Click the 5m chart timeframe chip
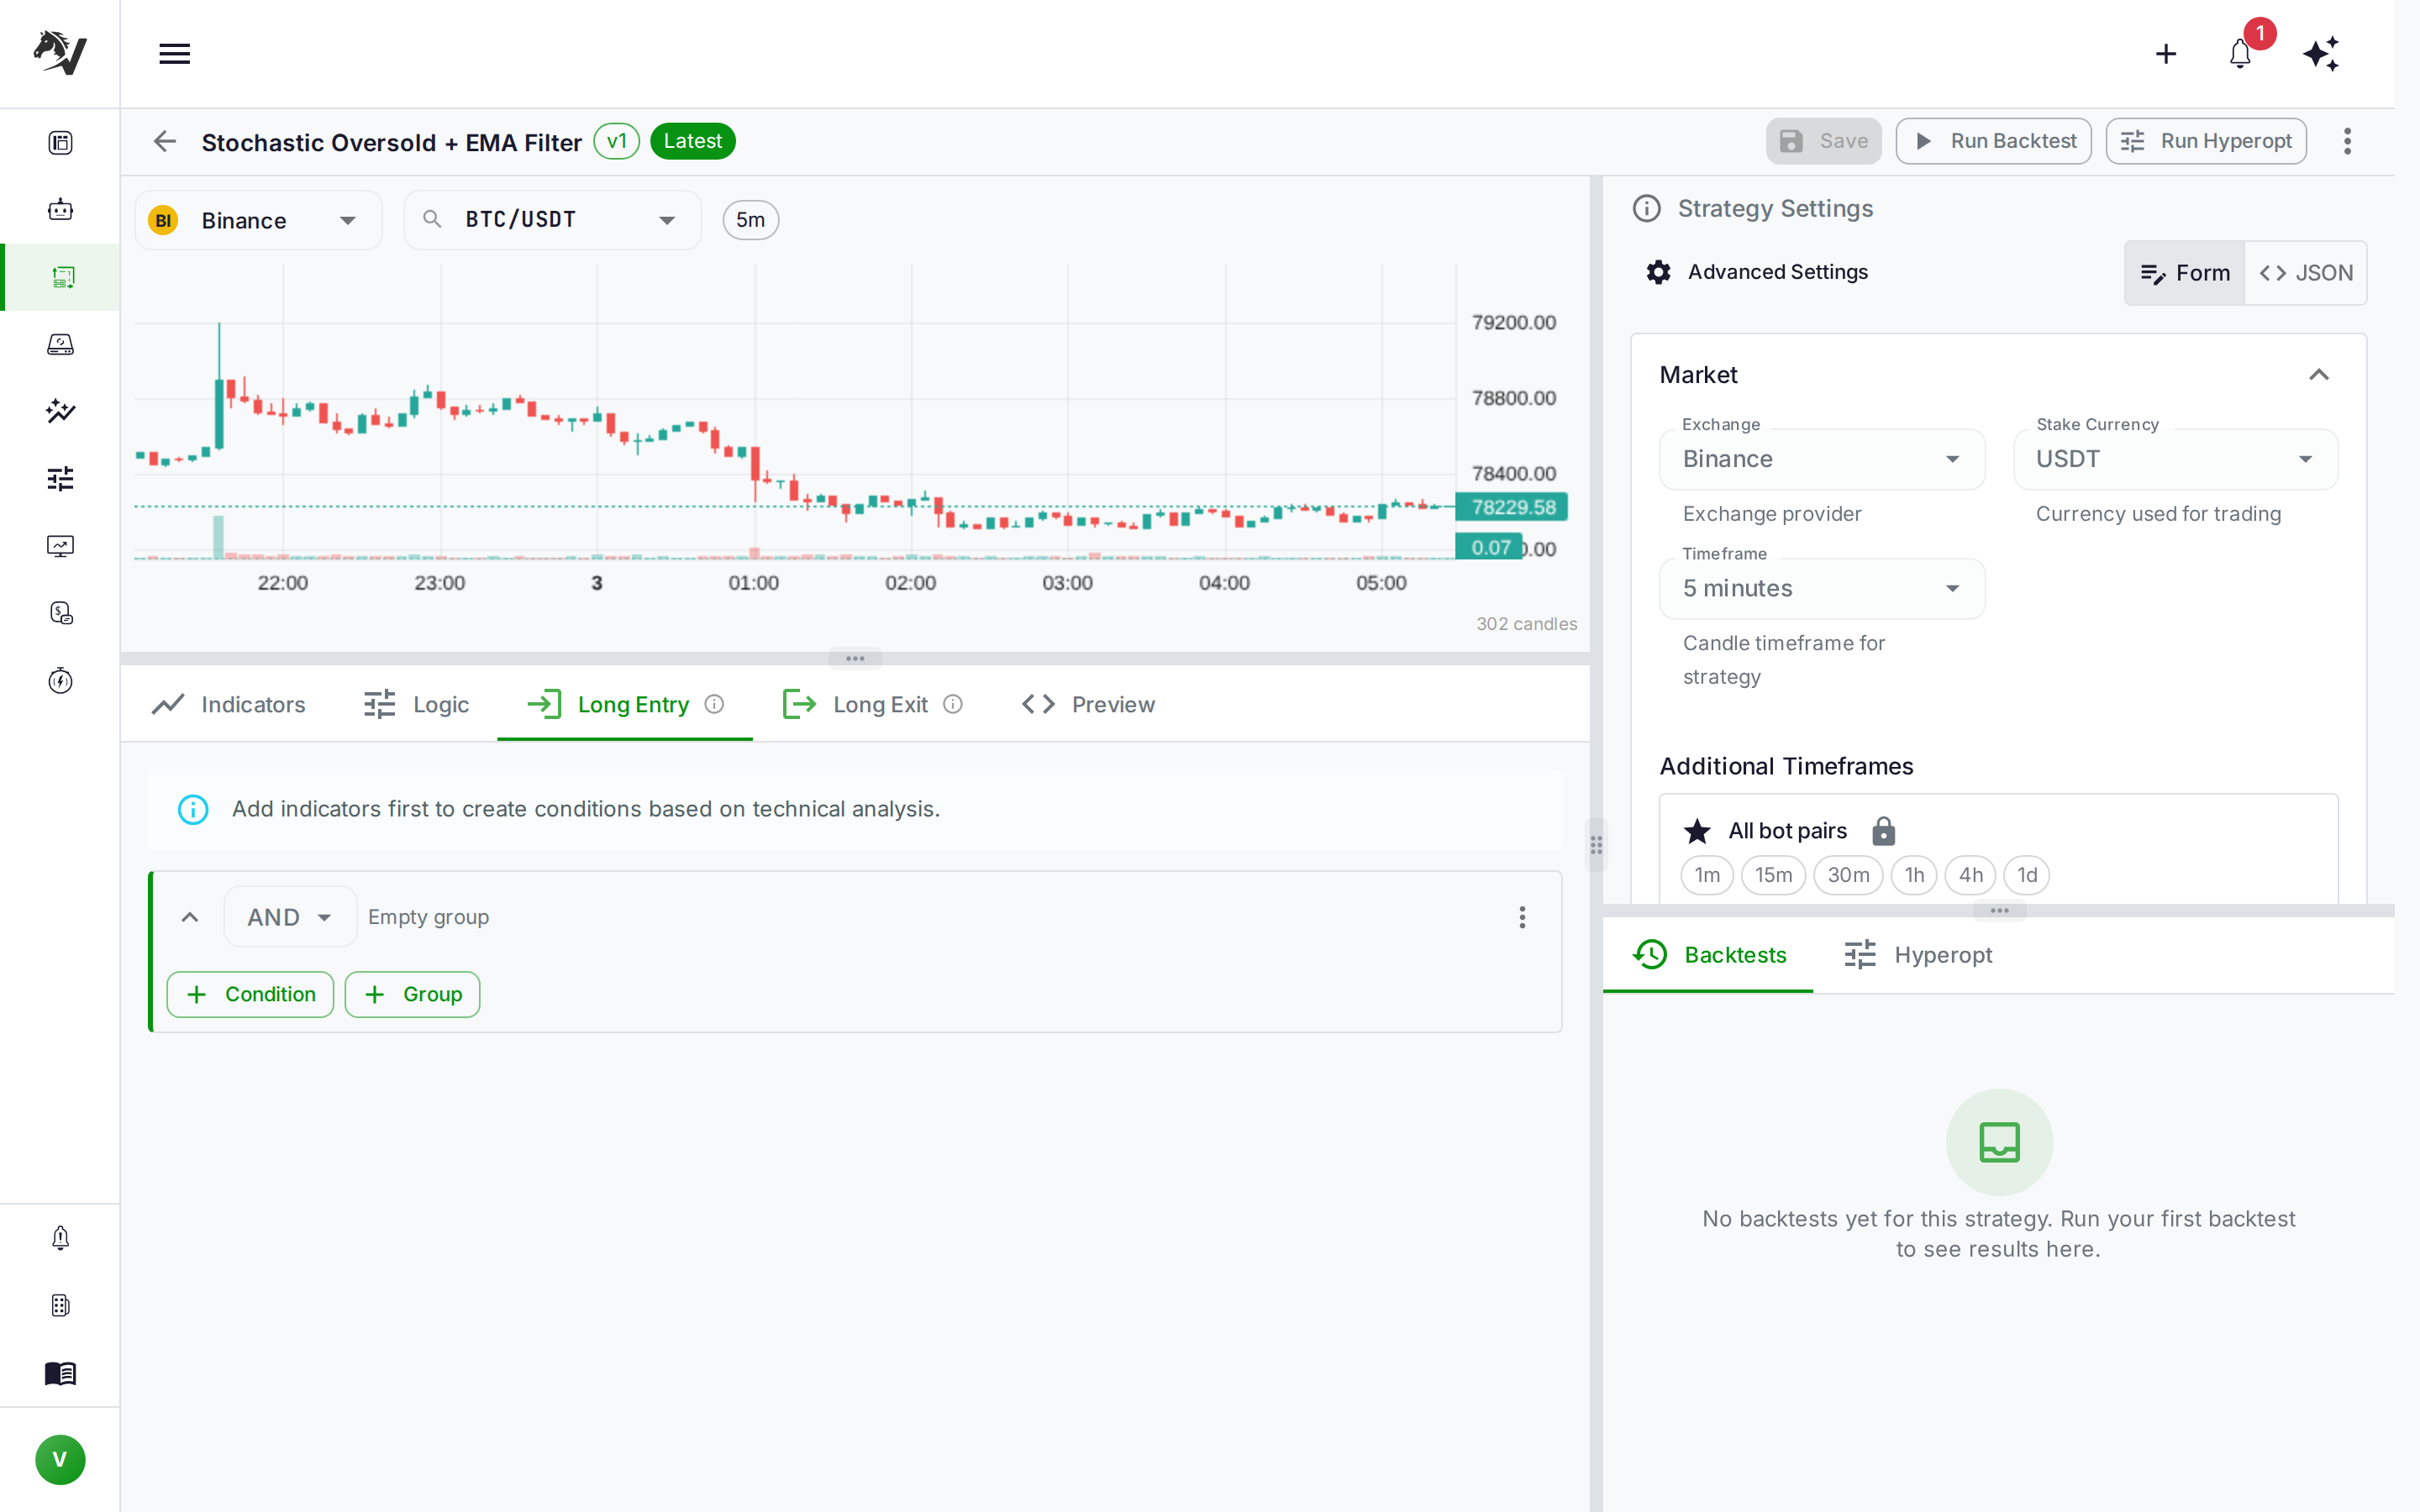Screen dimensions: 2420x1512 750,220
